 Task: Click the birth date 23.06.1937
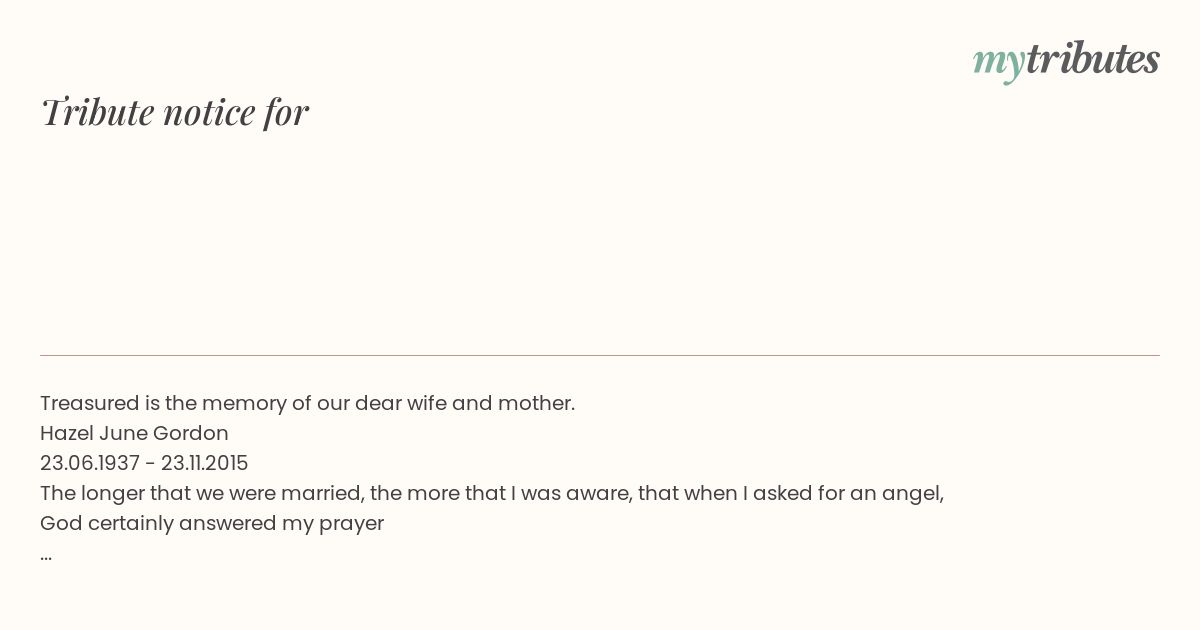(90, 463)
